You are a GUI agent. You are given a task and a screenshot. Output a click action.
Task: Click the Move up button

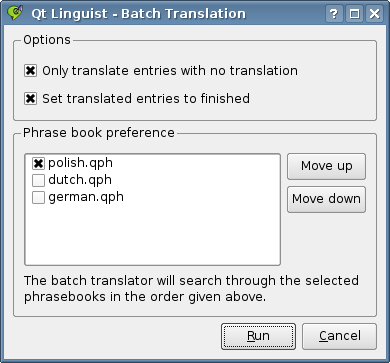[326, 166]
